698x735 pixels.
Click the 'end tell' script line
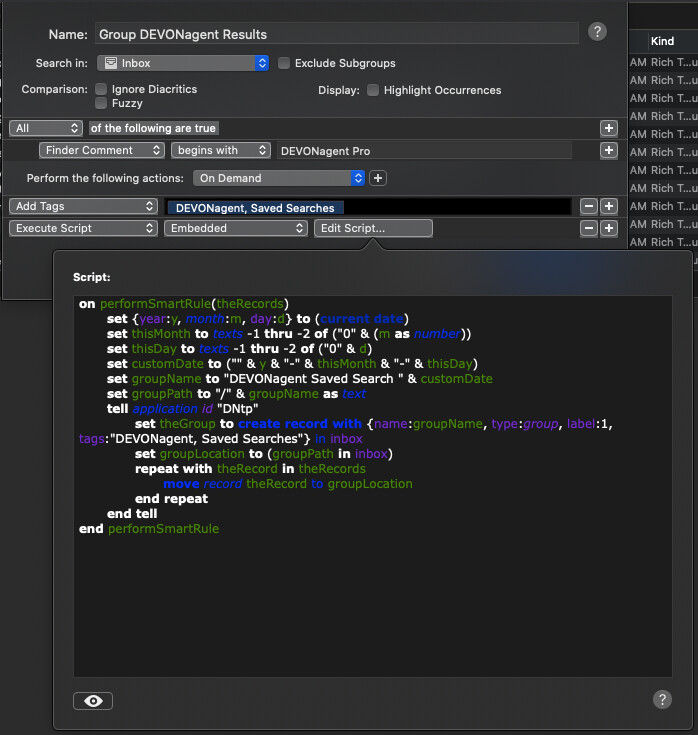(132, 514)
